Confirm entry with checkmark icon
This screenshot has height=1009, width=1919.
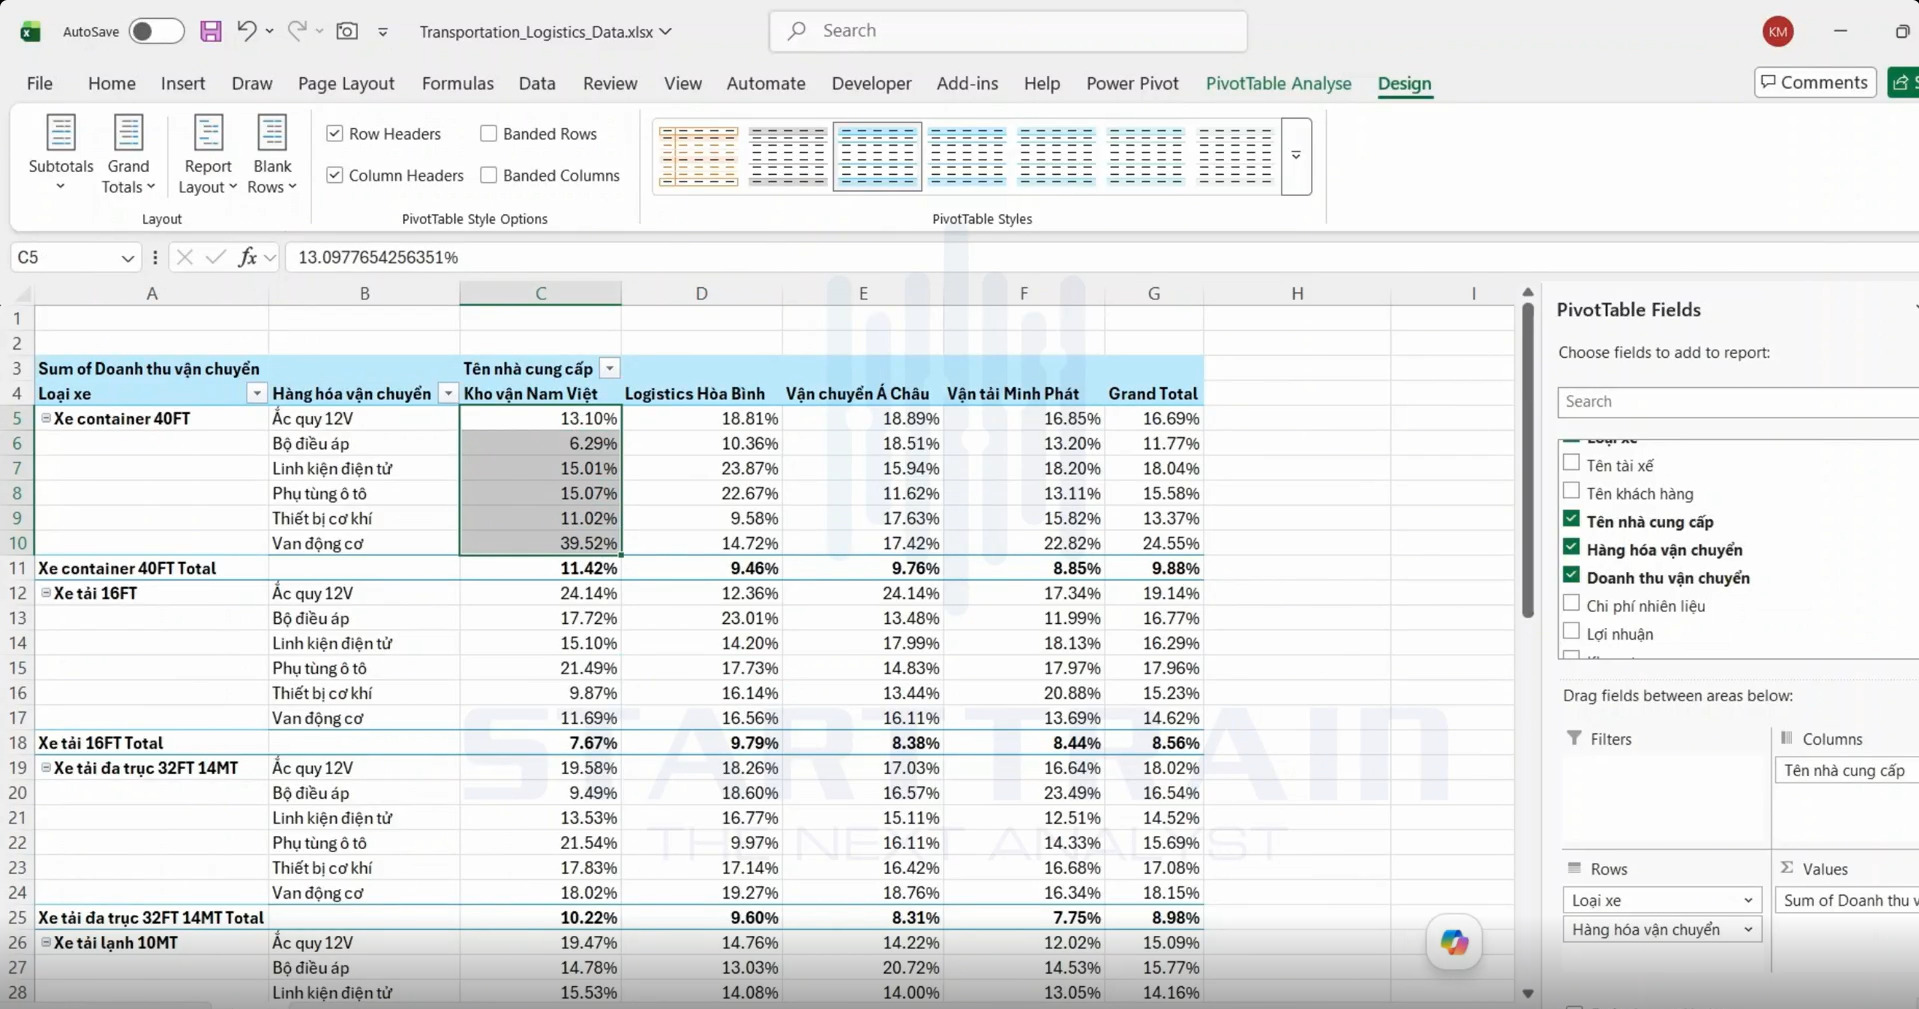(215, 257)
